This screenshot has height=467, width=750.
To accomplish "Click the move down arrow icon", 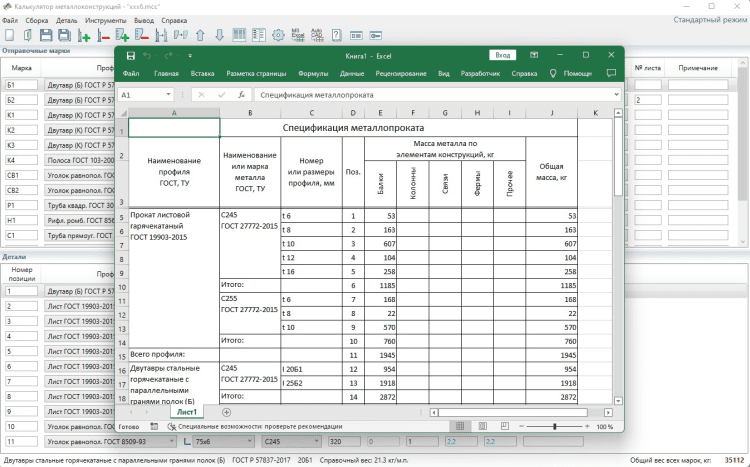I will pos(219,35).
